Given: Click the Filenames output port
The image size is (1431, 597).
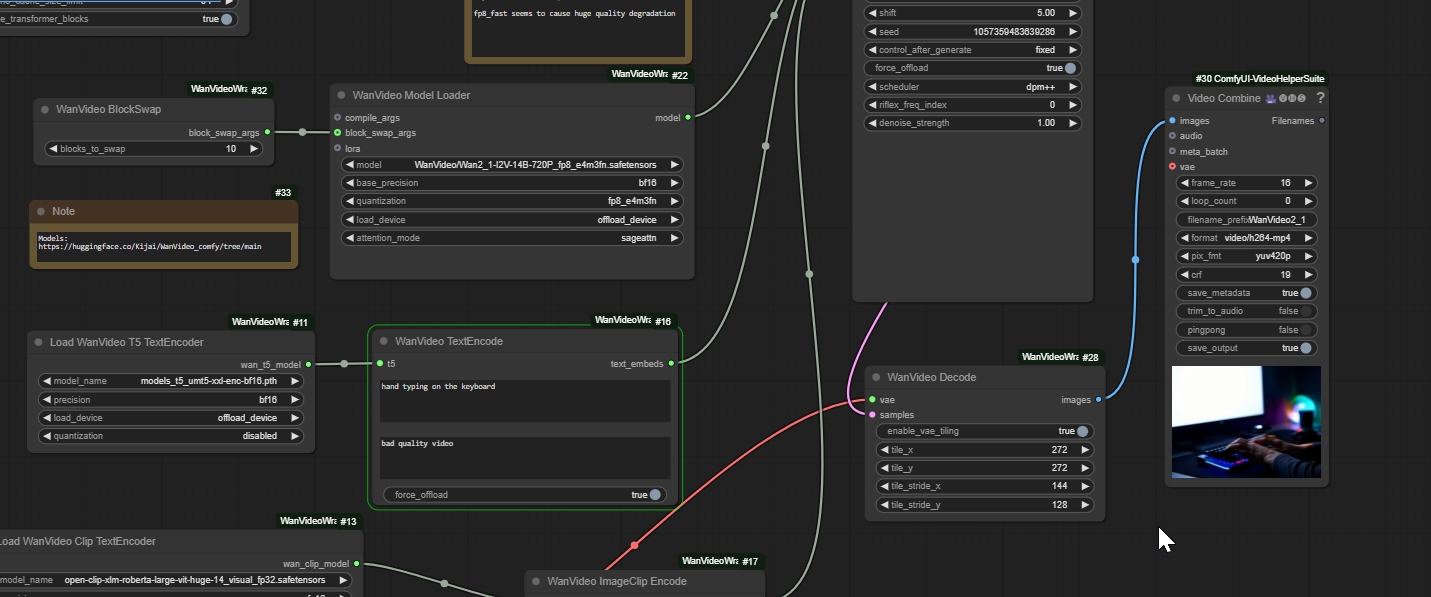Looking at the screenshot, I should (1322, 121).
